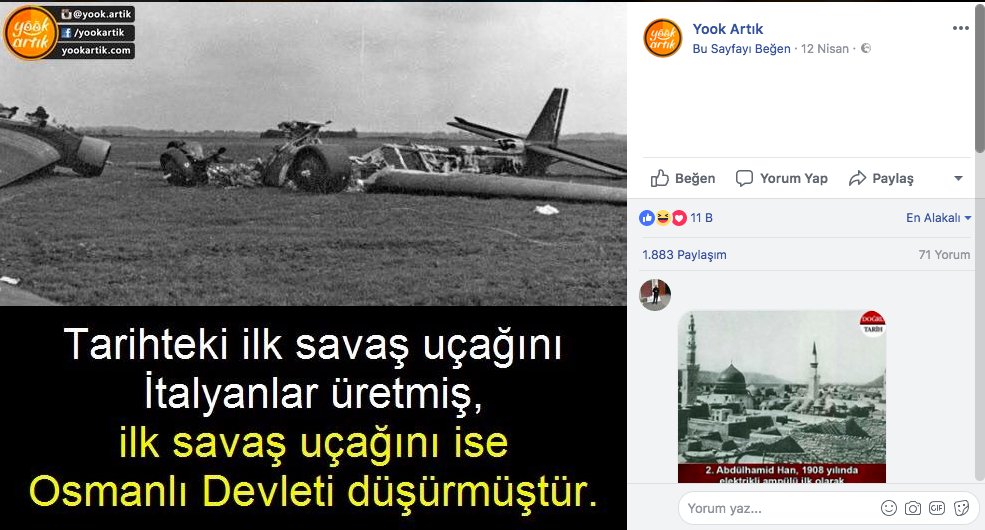Expand the En Alakalı comment sorting dropdown

939,218
